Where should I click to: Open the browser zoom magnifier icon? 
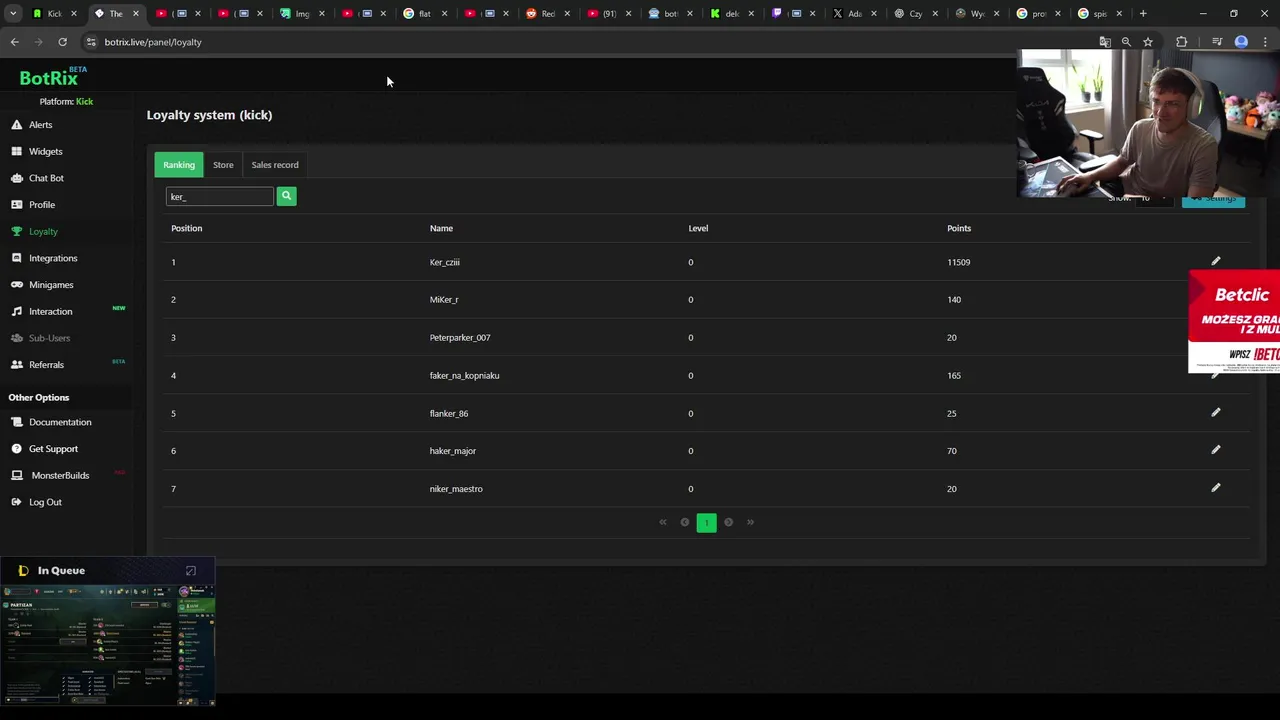coord(1126,42)
